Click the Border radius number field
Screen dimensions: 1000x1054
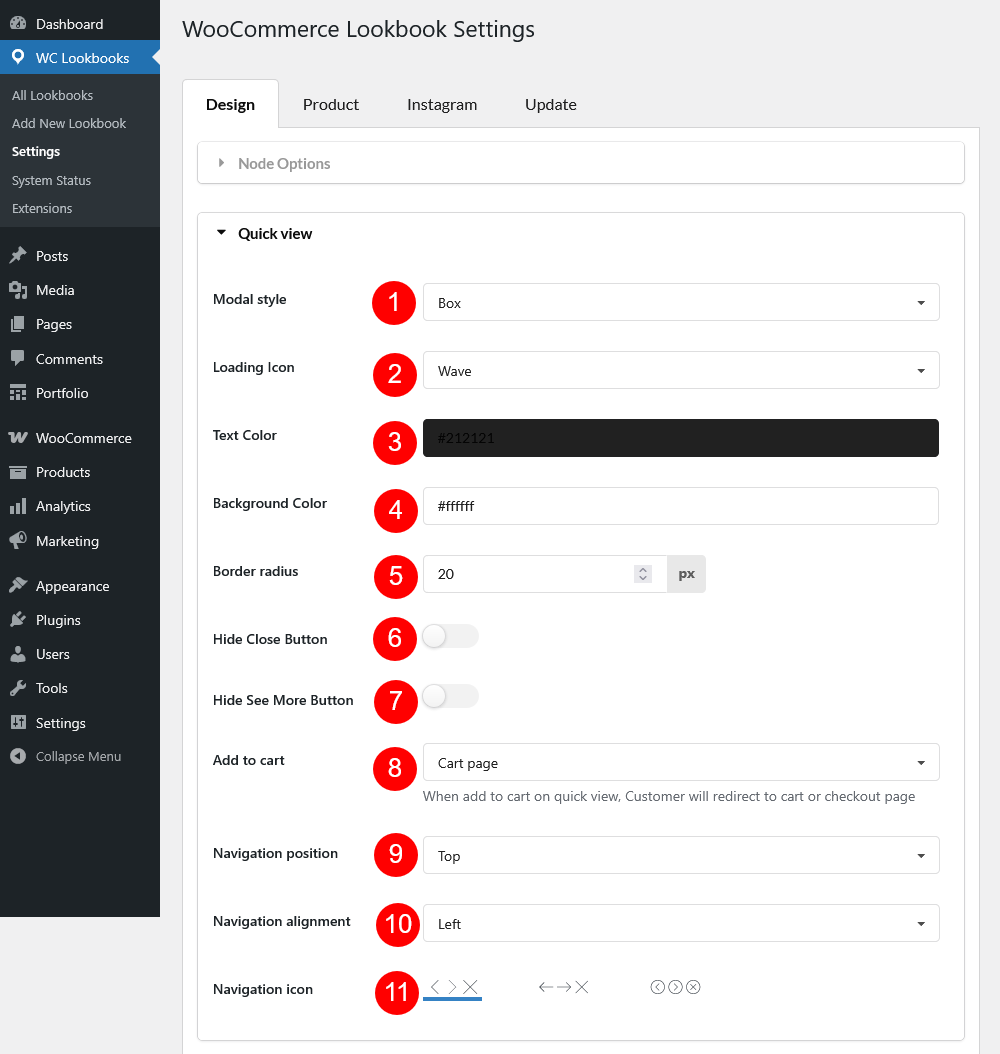click(545, 574)
